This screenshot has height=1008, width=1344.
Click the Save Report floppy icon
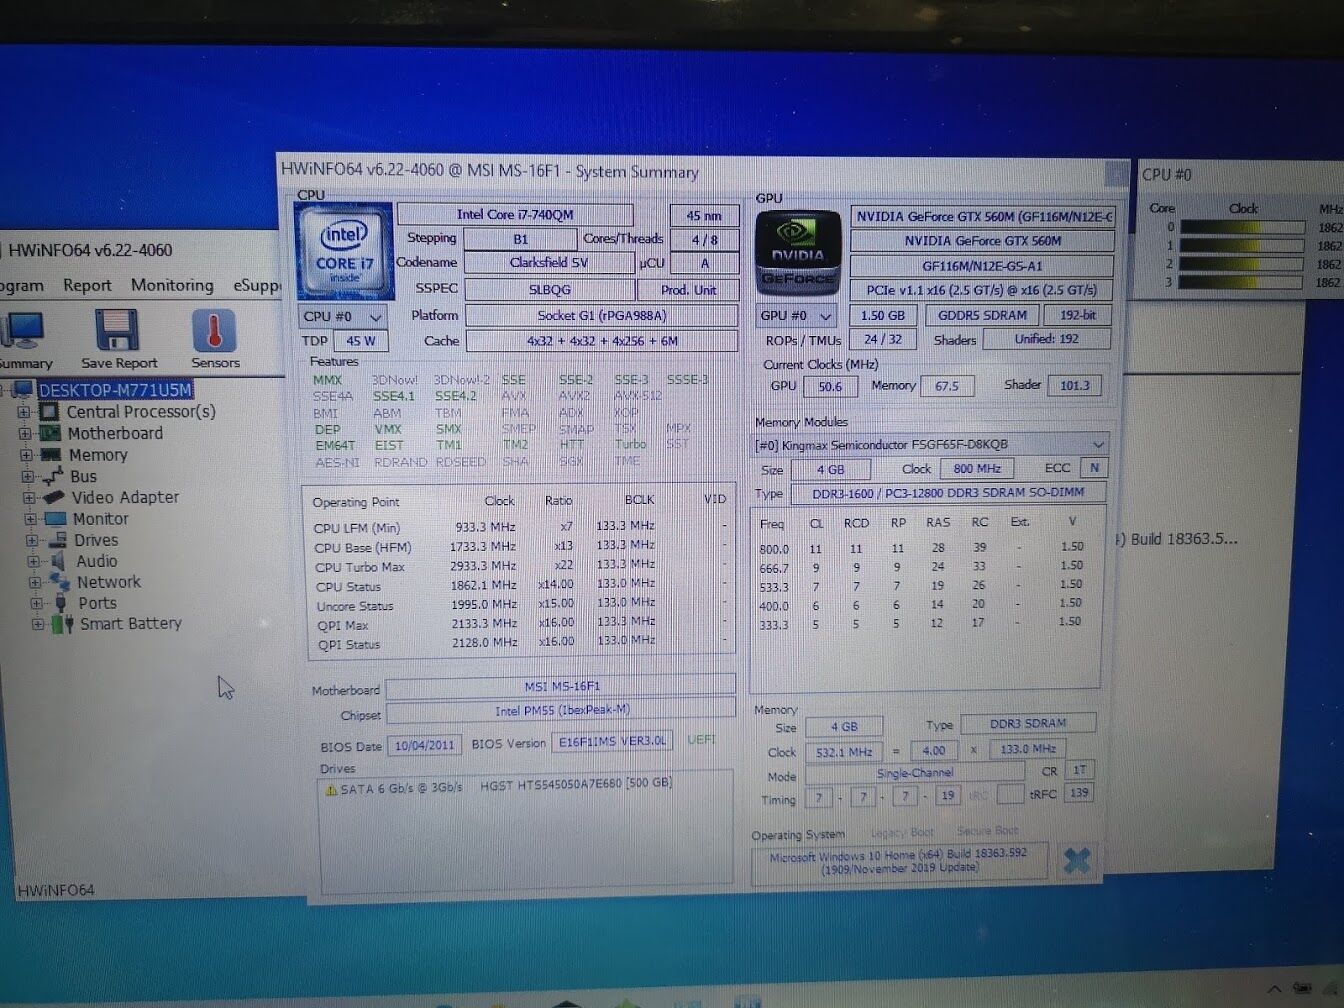(x=117, y=331)
